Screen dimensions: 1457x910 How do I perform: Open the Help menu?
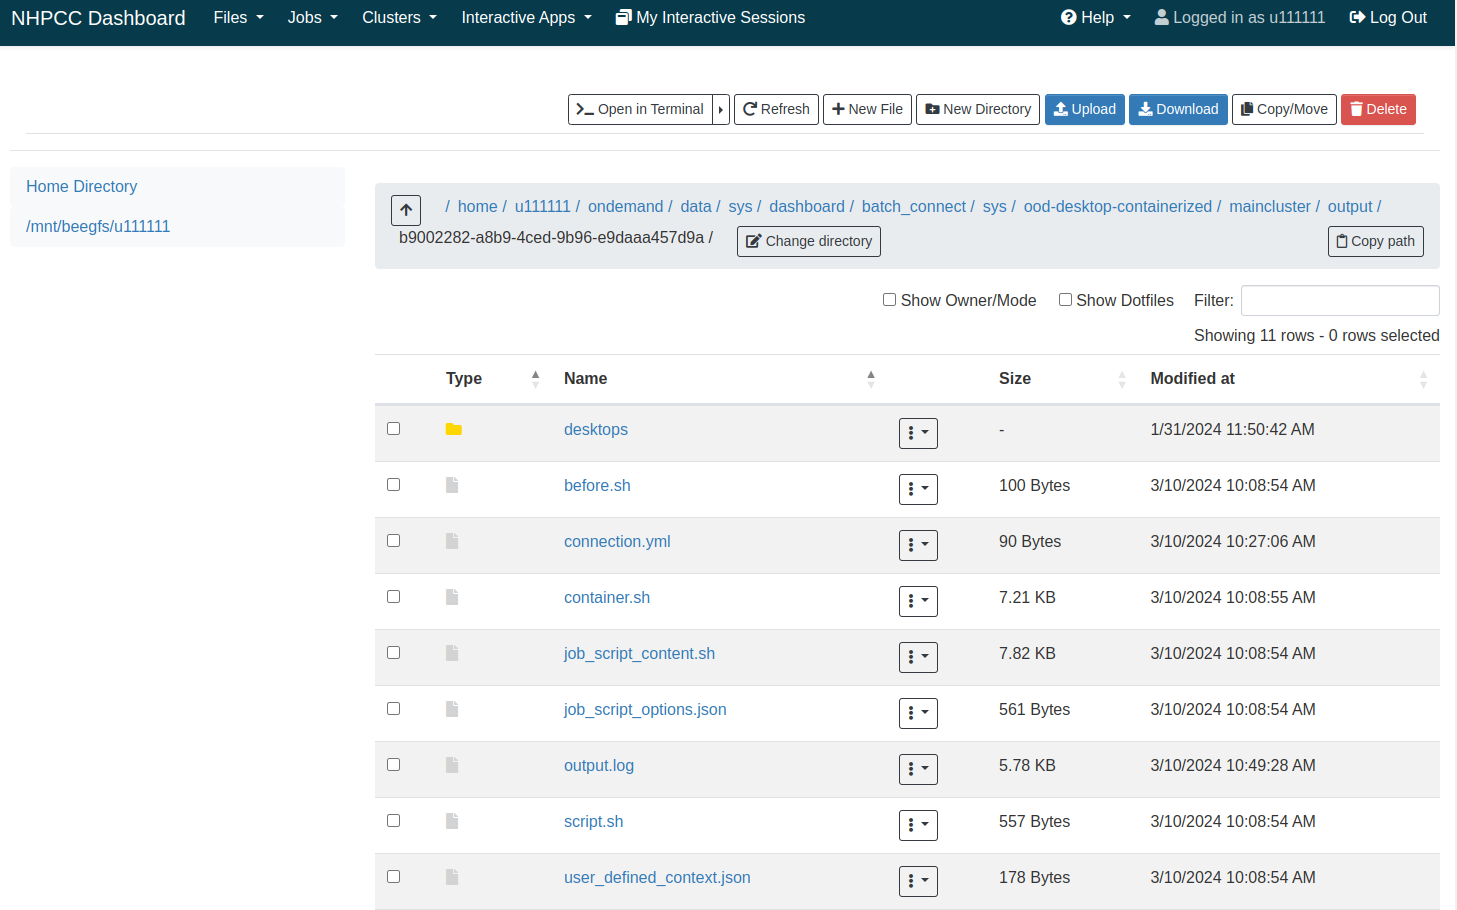(1096, 18)
